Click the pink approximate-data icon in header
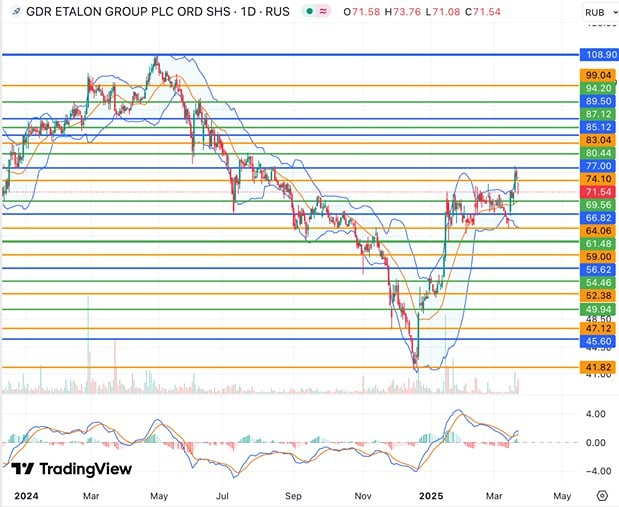This screenshot has width=619, height=507. (323, 11)
